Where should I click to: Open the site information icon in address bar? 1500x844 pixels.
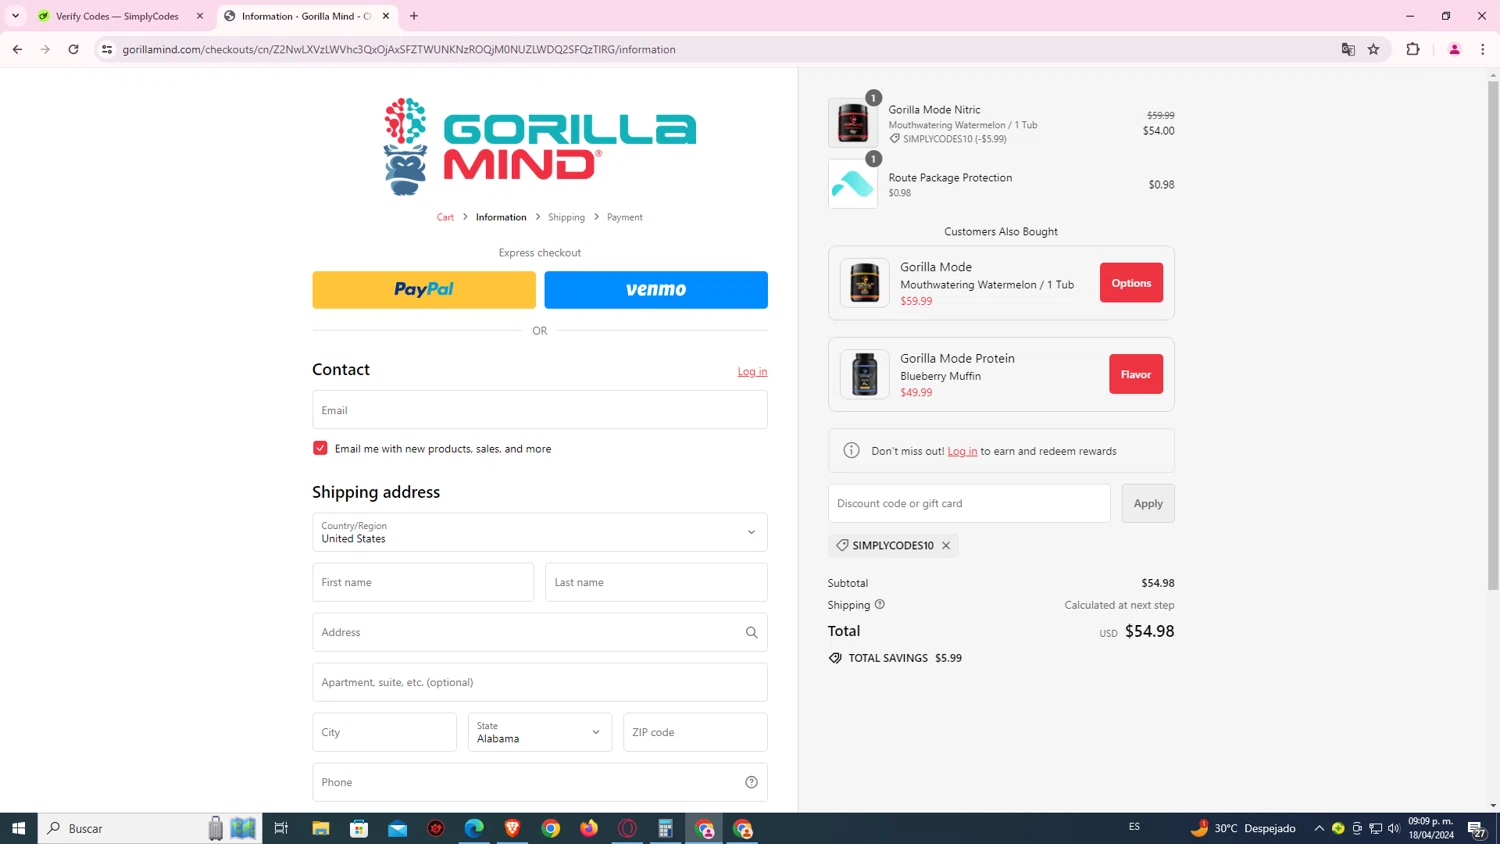[107, 49]
